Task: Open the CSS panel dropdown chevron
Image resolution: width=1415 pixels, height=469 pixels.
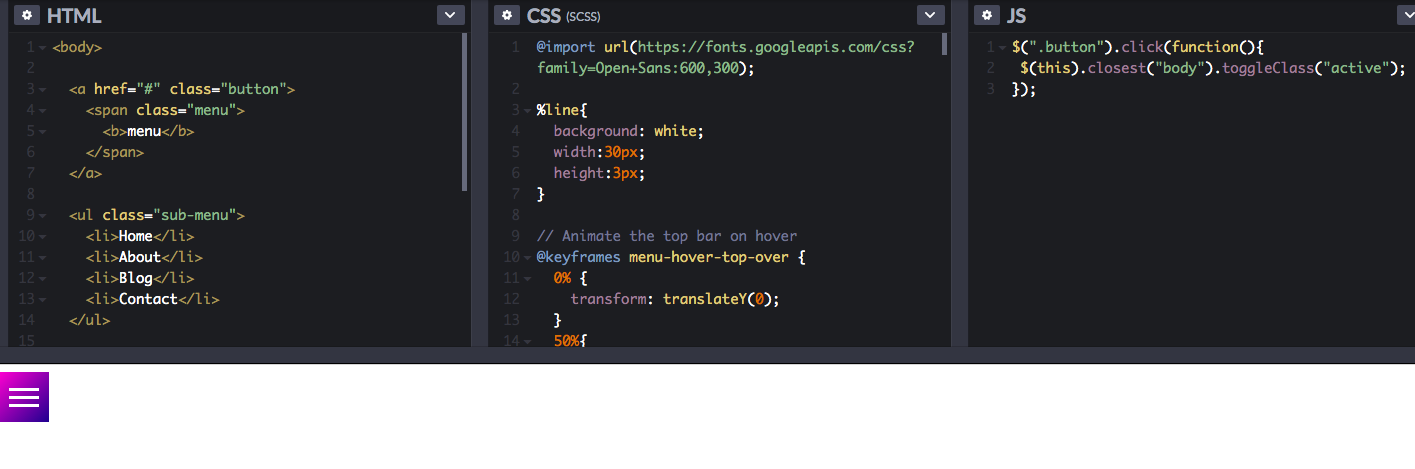Action: (931, 15)
